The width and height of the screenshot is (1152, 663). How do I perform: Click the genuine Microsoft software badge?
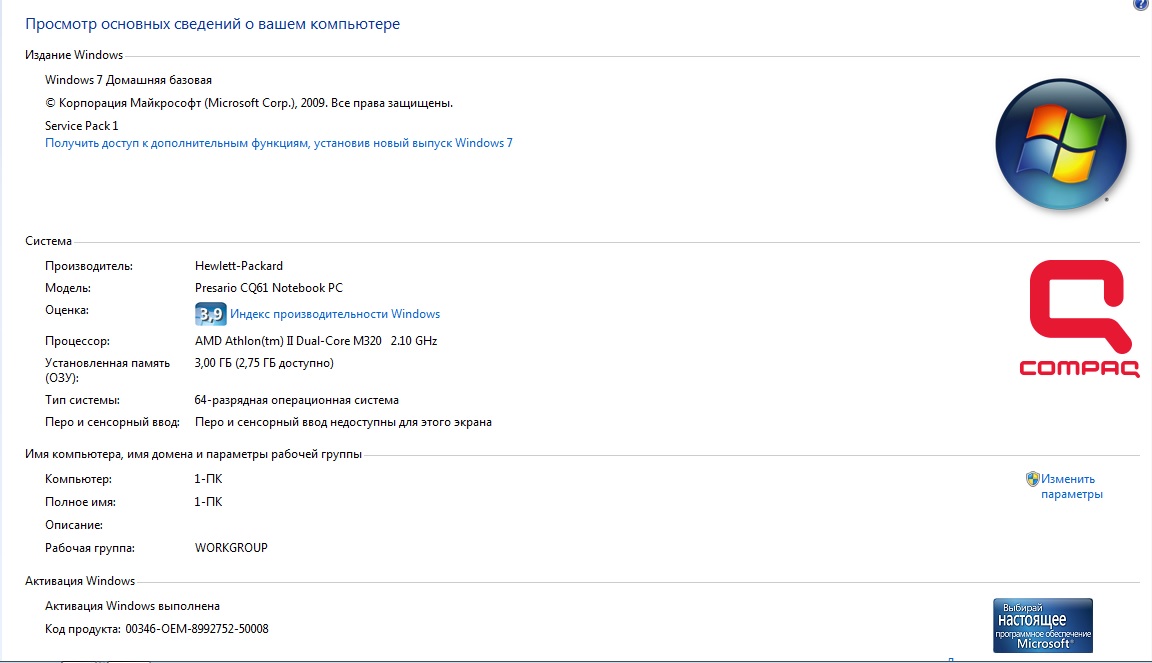click(1042, 625)
